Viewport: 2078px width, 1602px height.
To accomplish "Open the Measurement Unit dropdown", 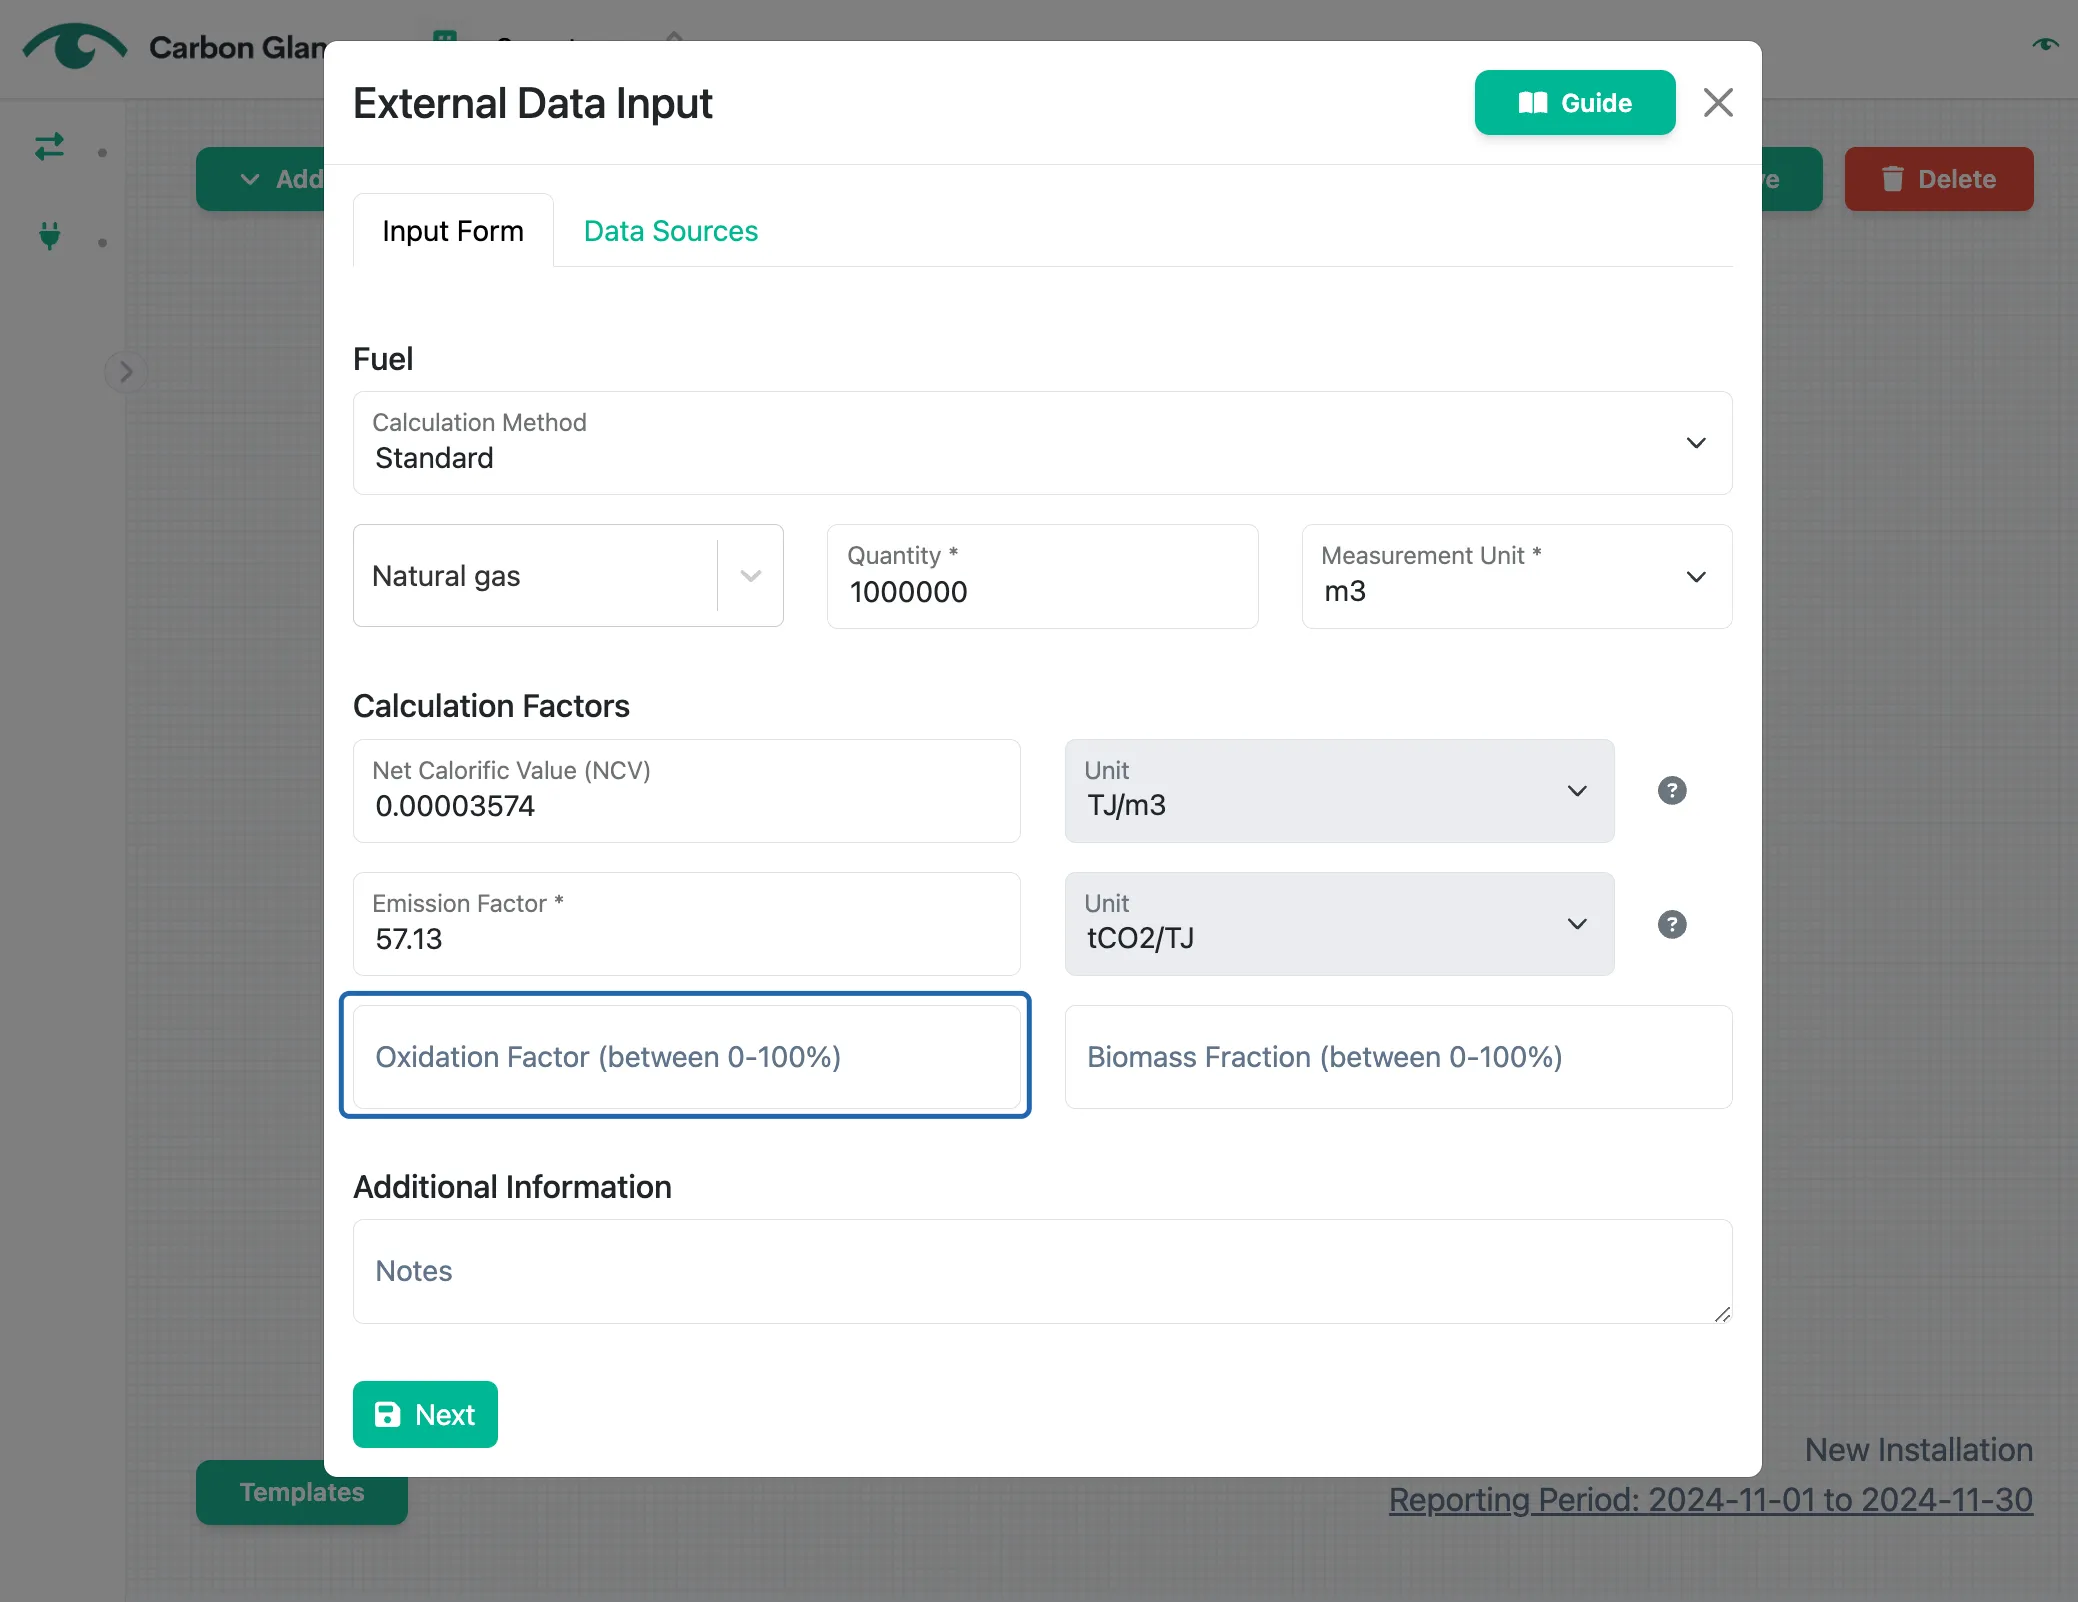I will click(1516, 577).
